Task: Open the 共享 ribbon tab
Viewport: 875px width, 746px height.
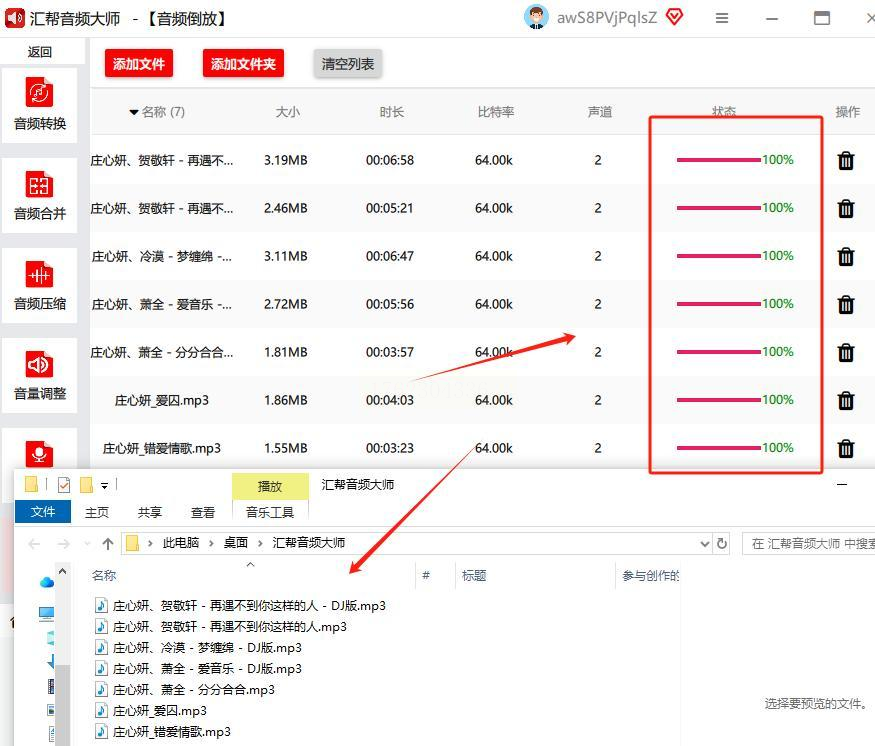Action: click(x=150, y=512)
